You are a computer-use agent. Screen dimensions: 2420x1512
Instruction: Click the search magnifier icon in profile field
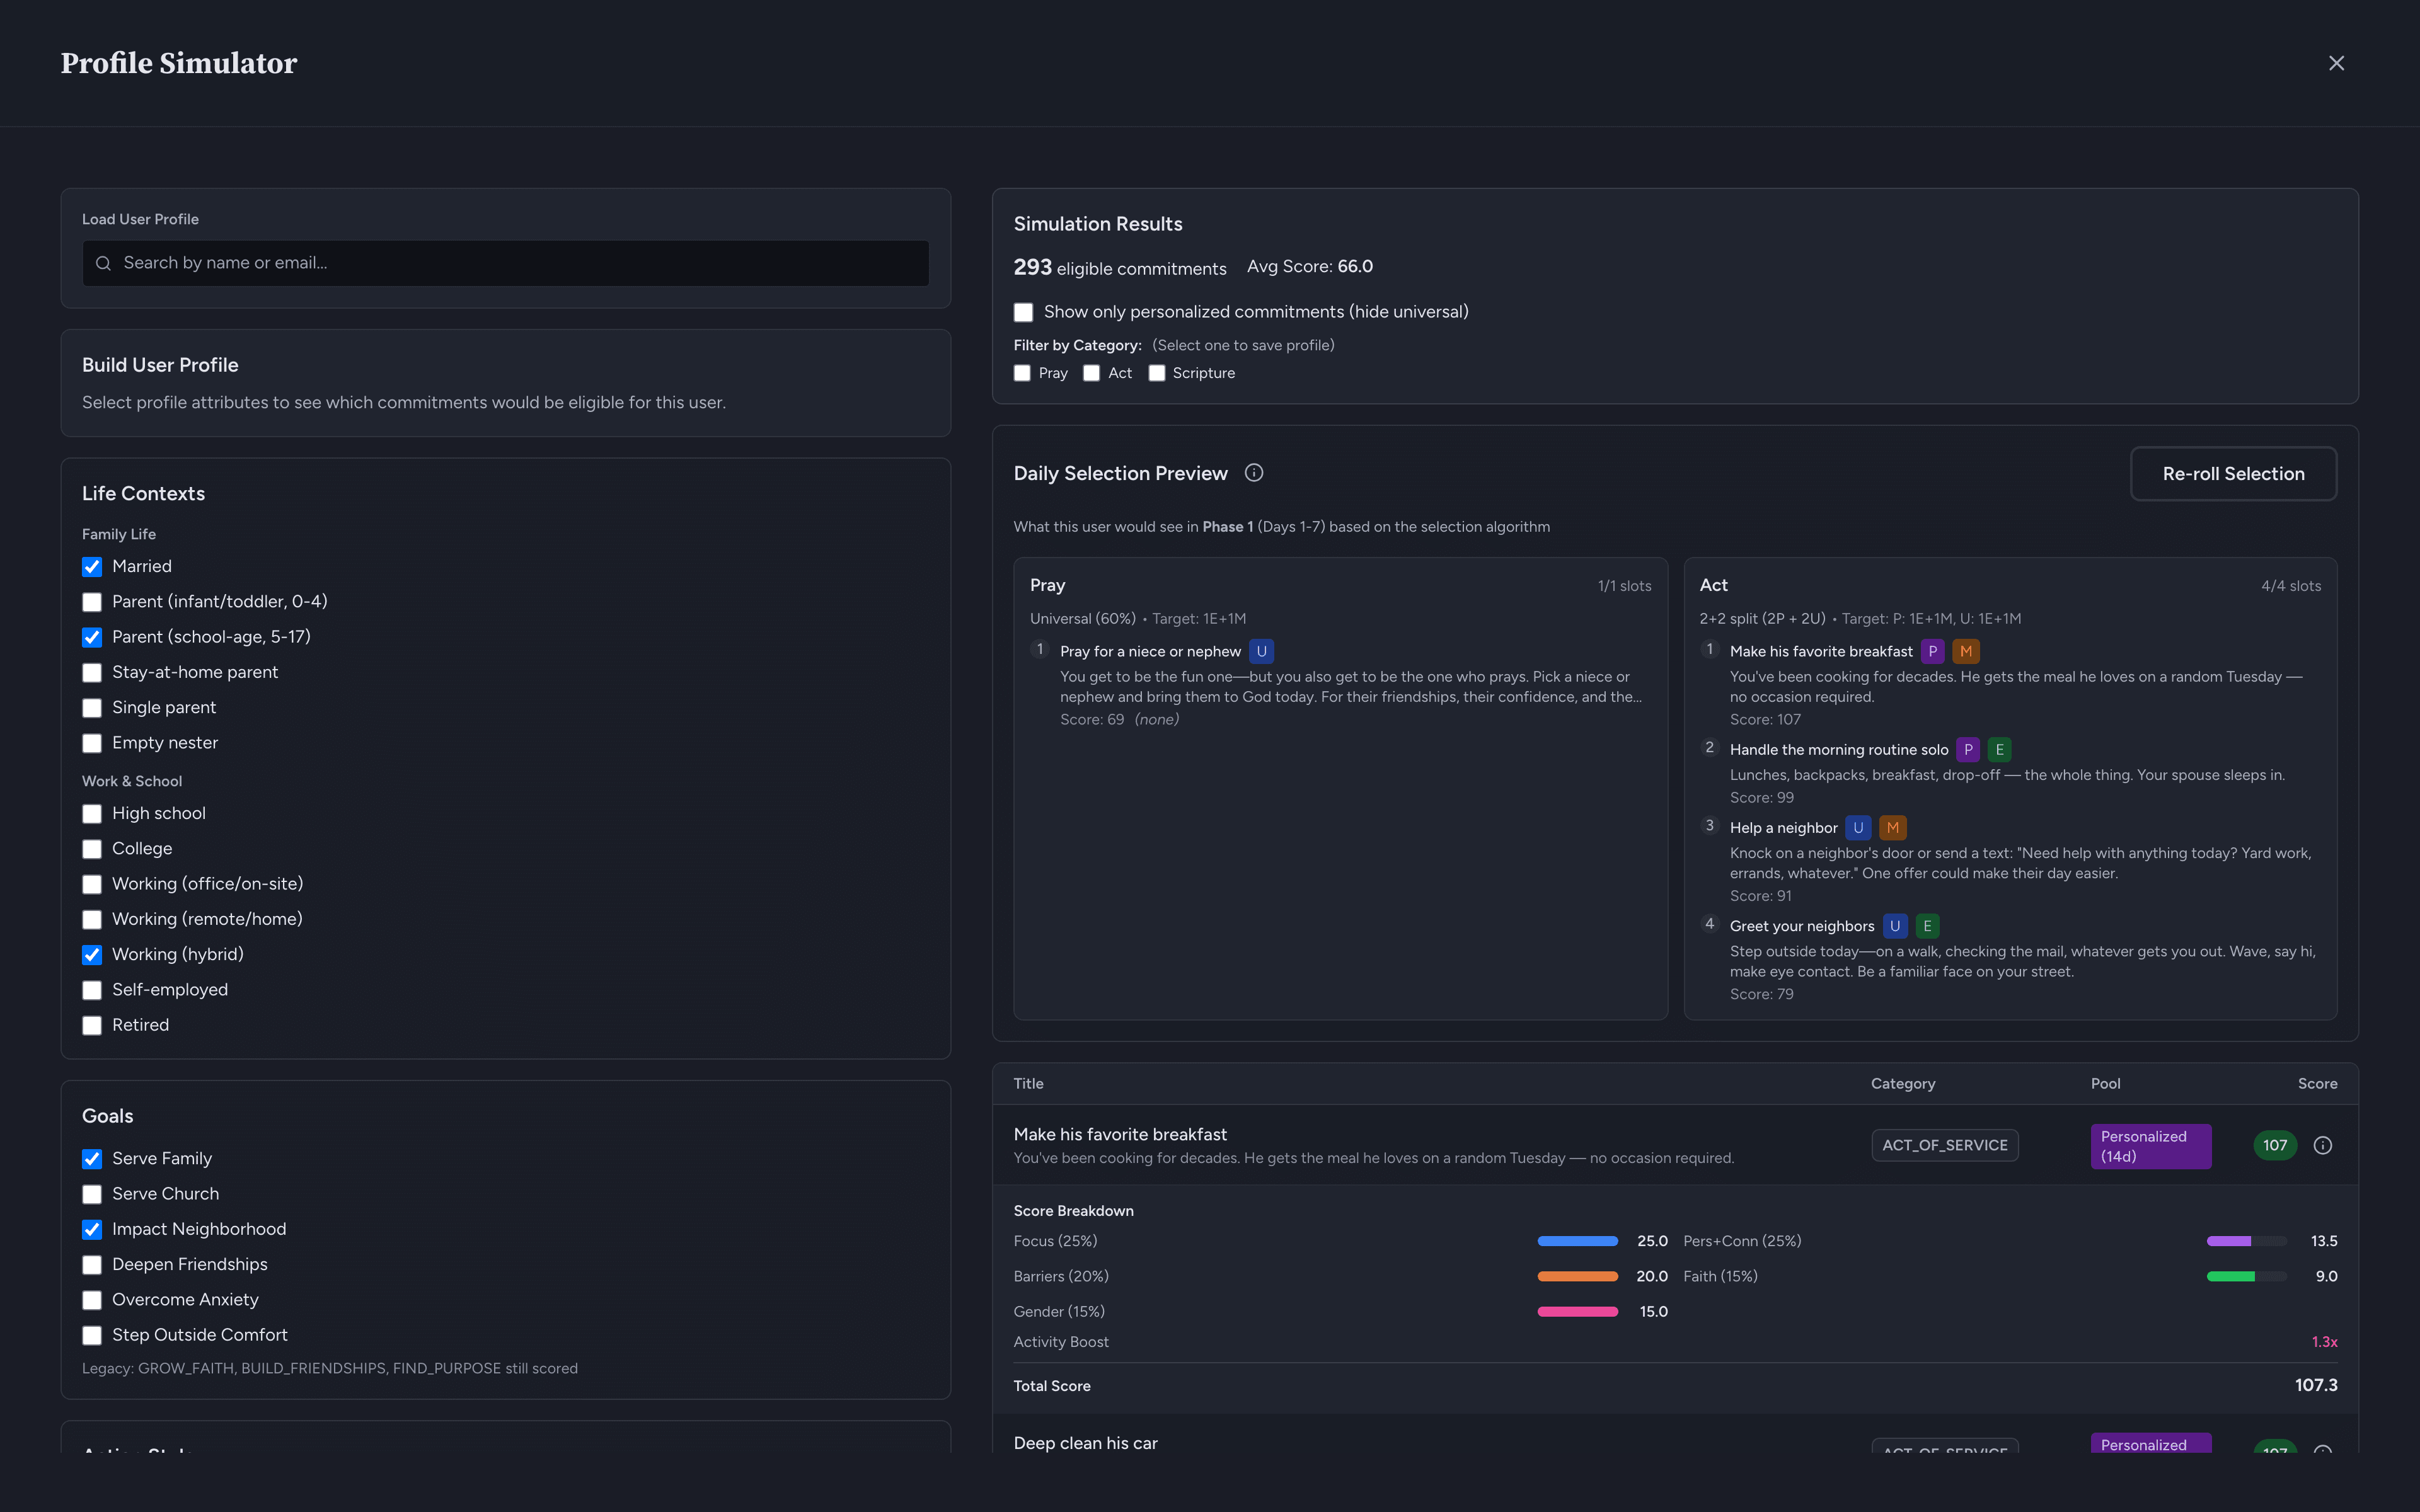103,263
